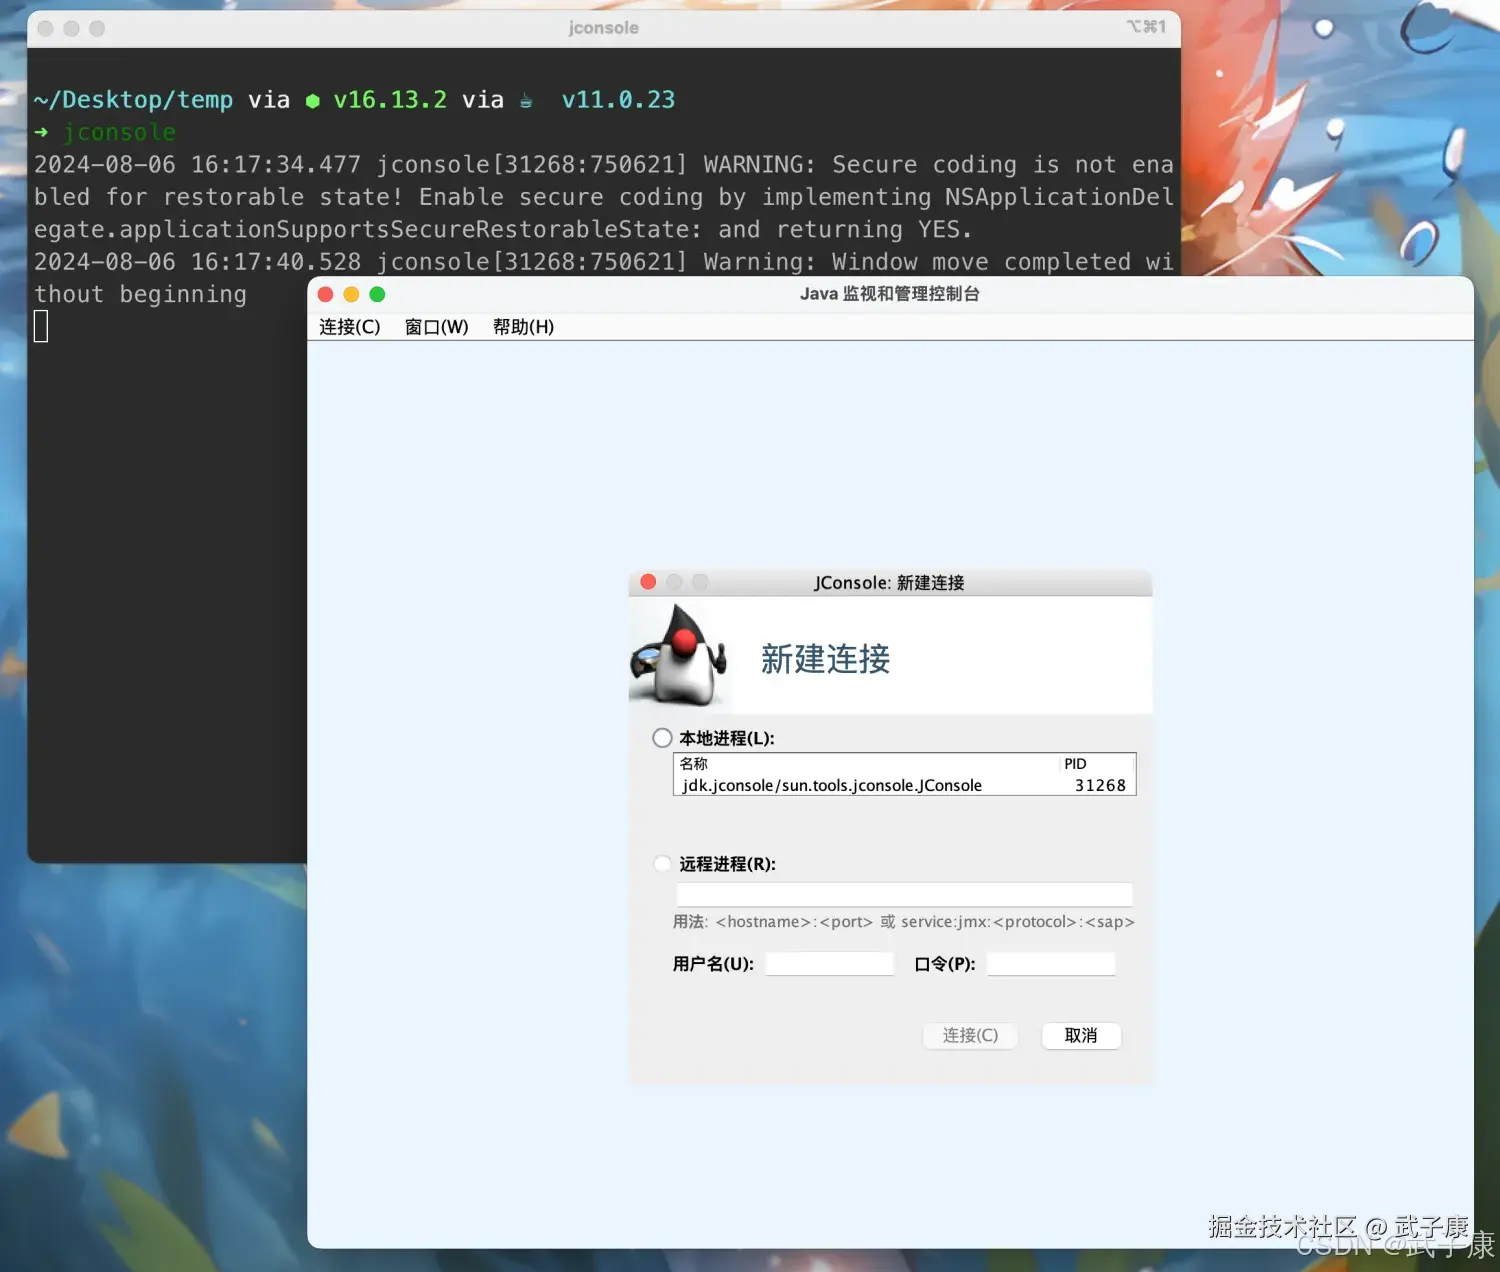Select the jdk.jconsole/sun.tools.jconsole.JConsole process row
This screenshot has width=1500, height=1272.
click(x=904, y=785)
